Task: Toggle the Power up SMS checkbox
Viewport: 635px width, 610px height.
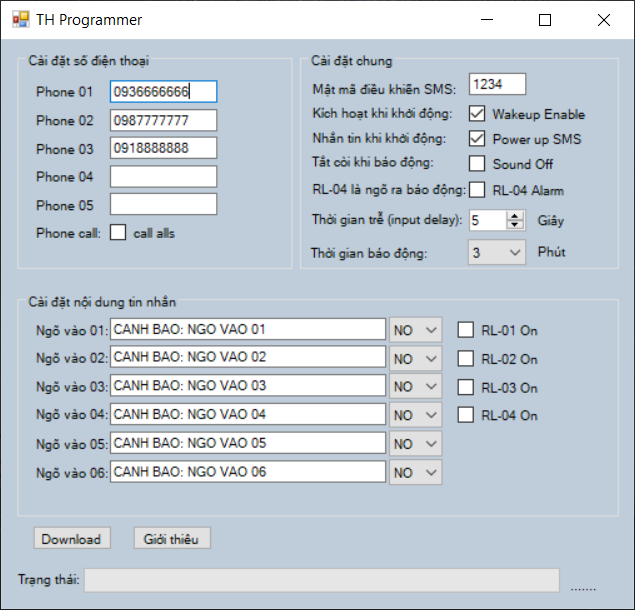Action: click(x=477, y=138)
